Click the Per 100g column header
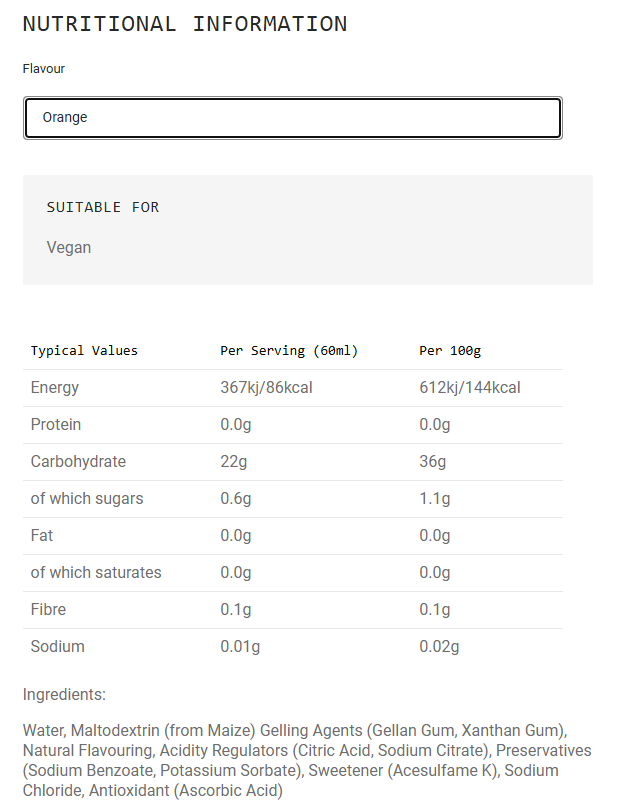This screenshot has height=807, width=631. pos(450,350)
